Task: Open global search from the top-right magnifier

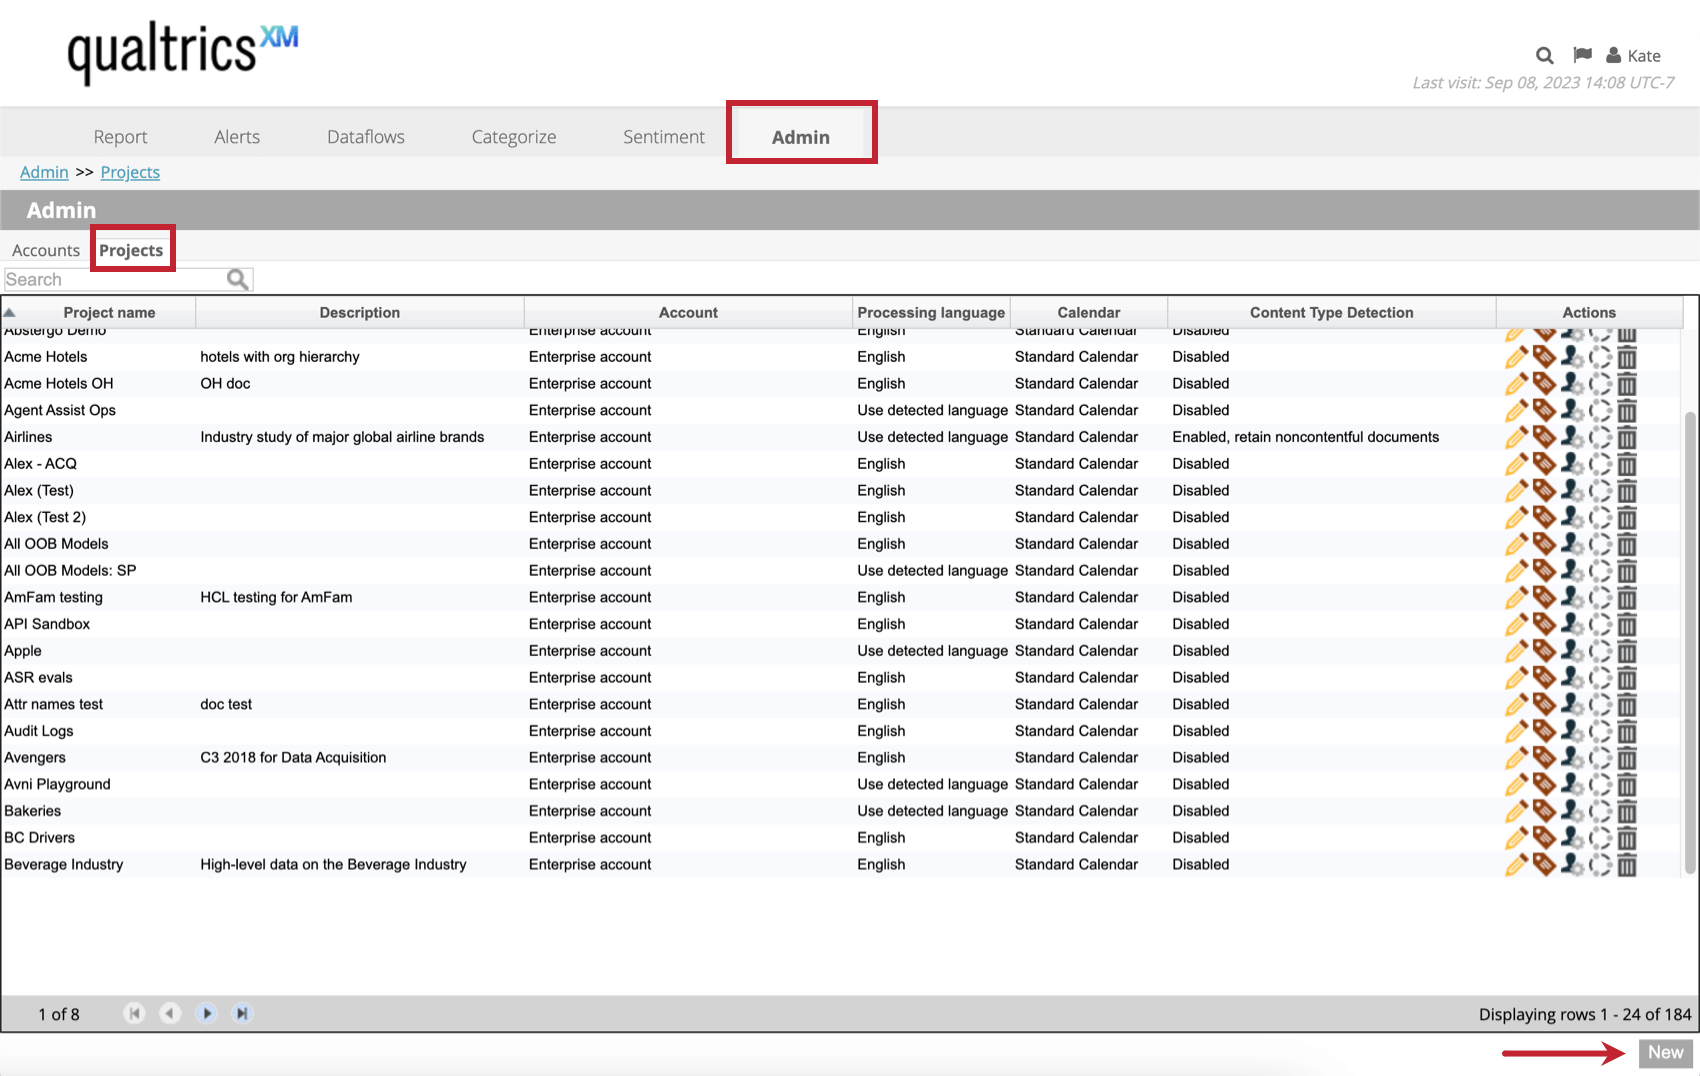Action: [x=1544, y=55]
